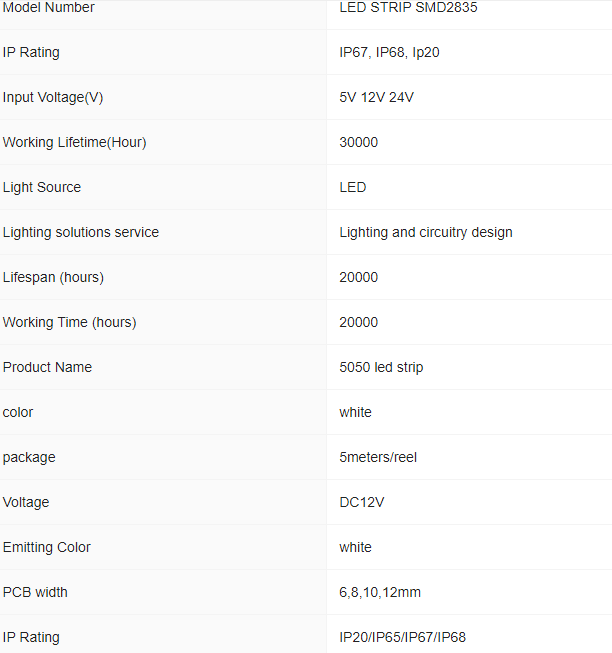Select the 'DC12V' voltage value
The height and width of the screenshot is (653, 612).
tap(362, 502)
